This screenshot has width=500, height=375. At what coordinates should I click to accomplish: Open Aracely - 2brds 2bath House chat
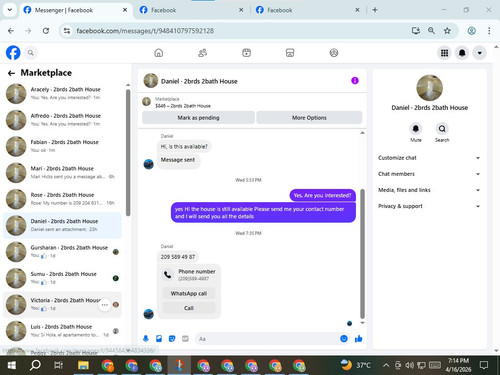click(62, 94)
